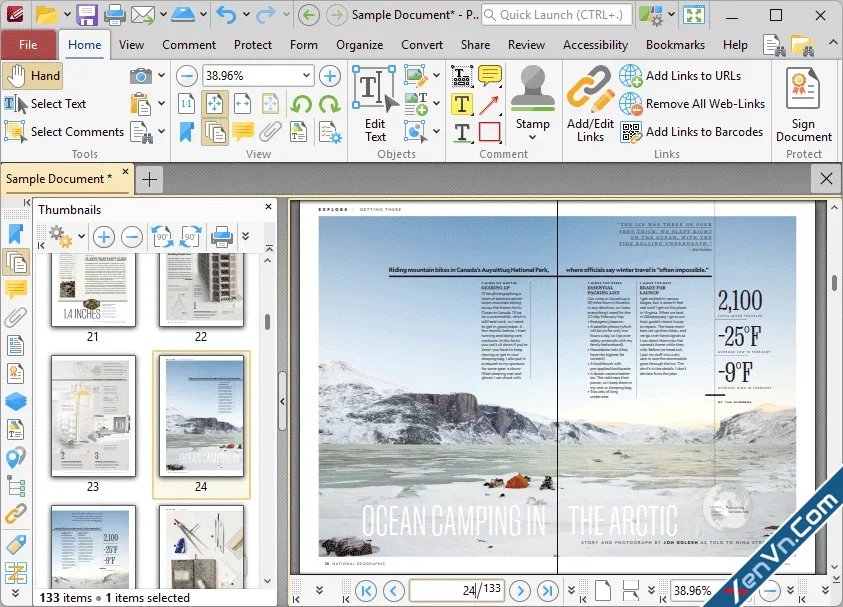Click the Edit Text tool
The image size is (843, 607).
pos(375,104)
